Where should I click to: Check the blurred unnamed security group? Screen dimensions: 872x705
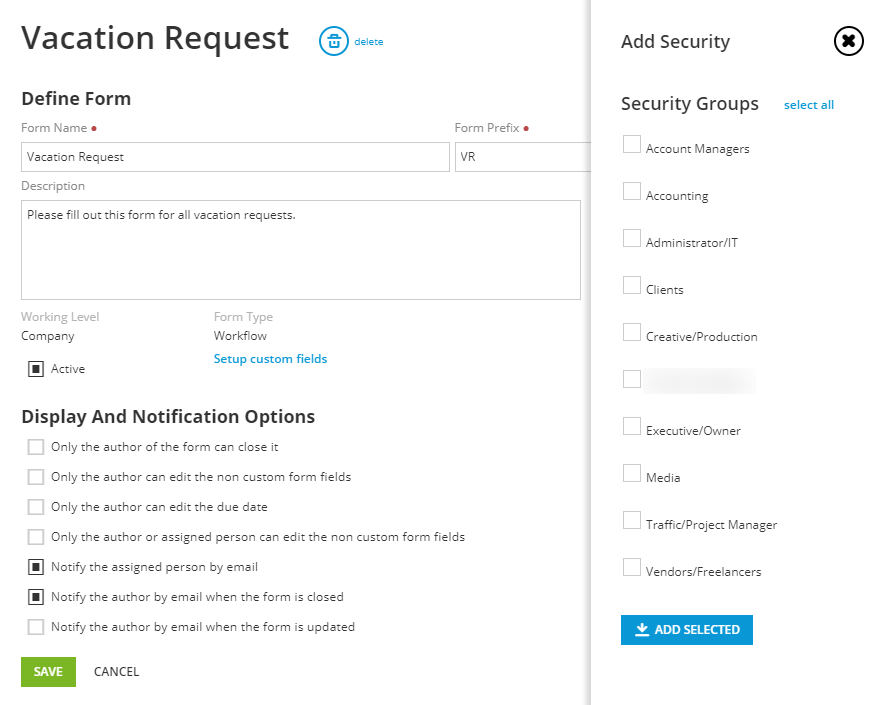(x=632, y=379)
